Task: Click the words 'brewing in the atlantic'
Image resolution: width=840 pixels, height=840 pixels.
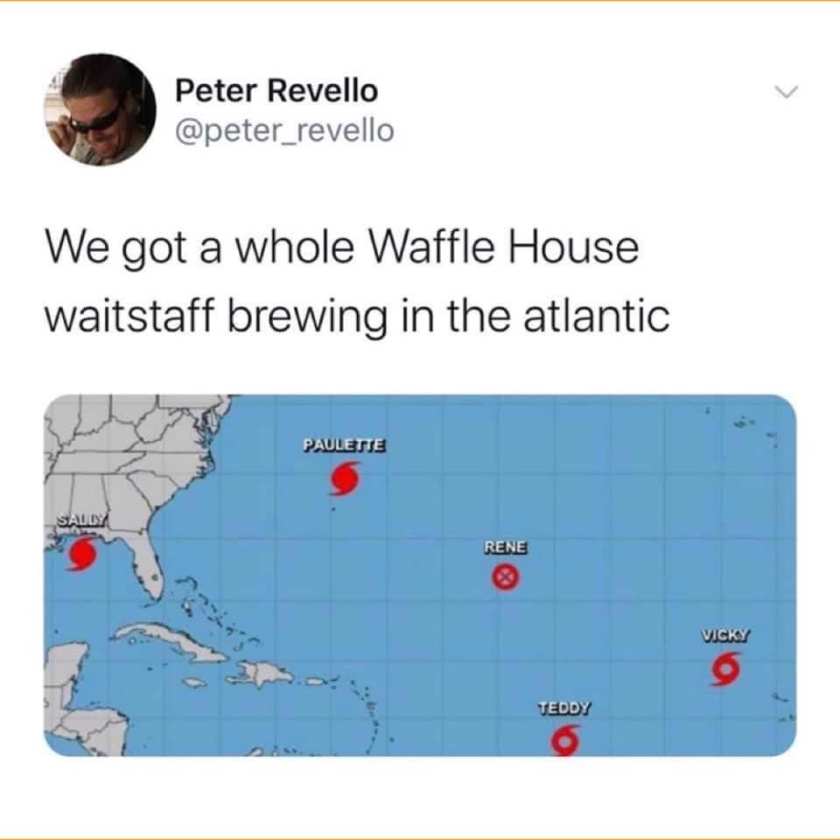Action: point(449,316)
